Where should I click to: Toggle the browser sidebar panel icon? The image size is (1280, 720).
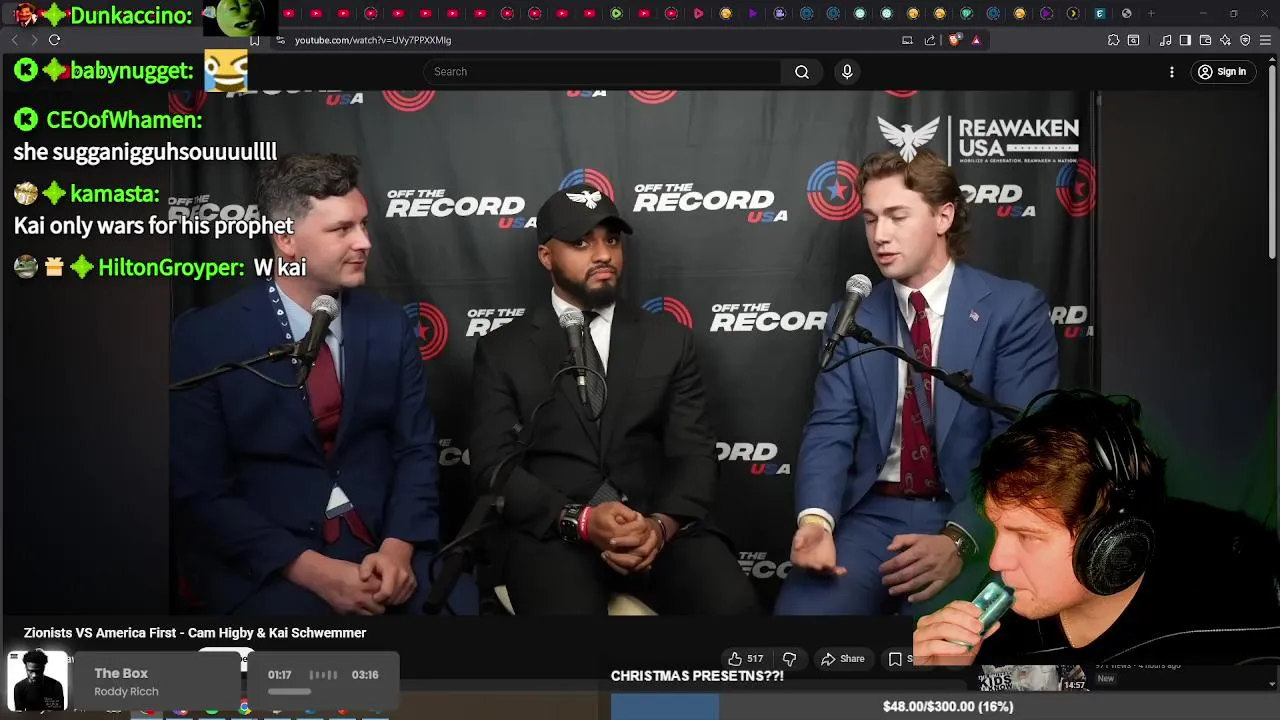tap(1185, 40)
